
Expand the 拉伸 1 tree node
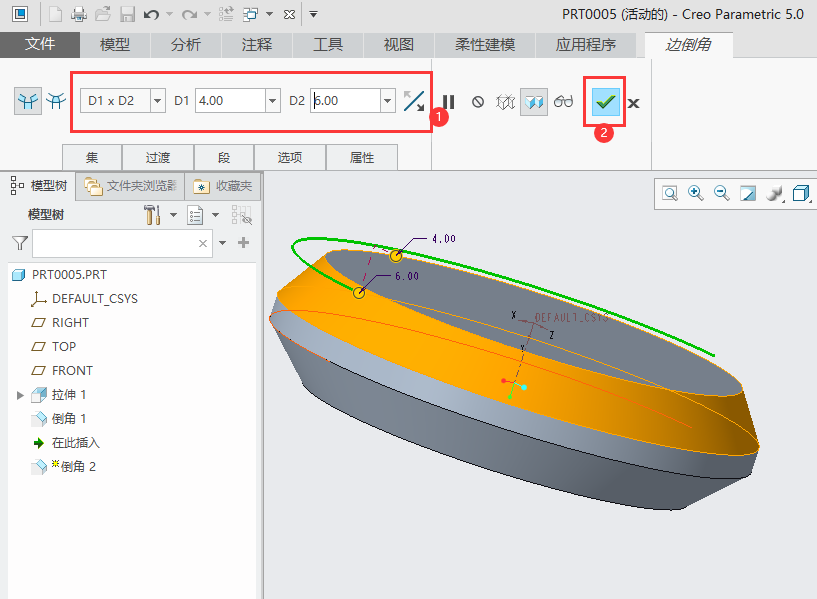(20, 395)
